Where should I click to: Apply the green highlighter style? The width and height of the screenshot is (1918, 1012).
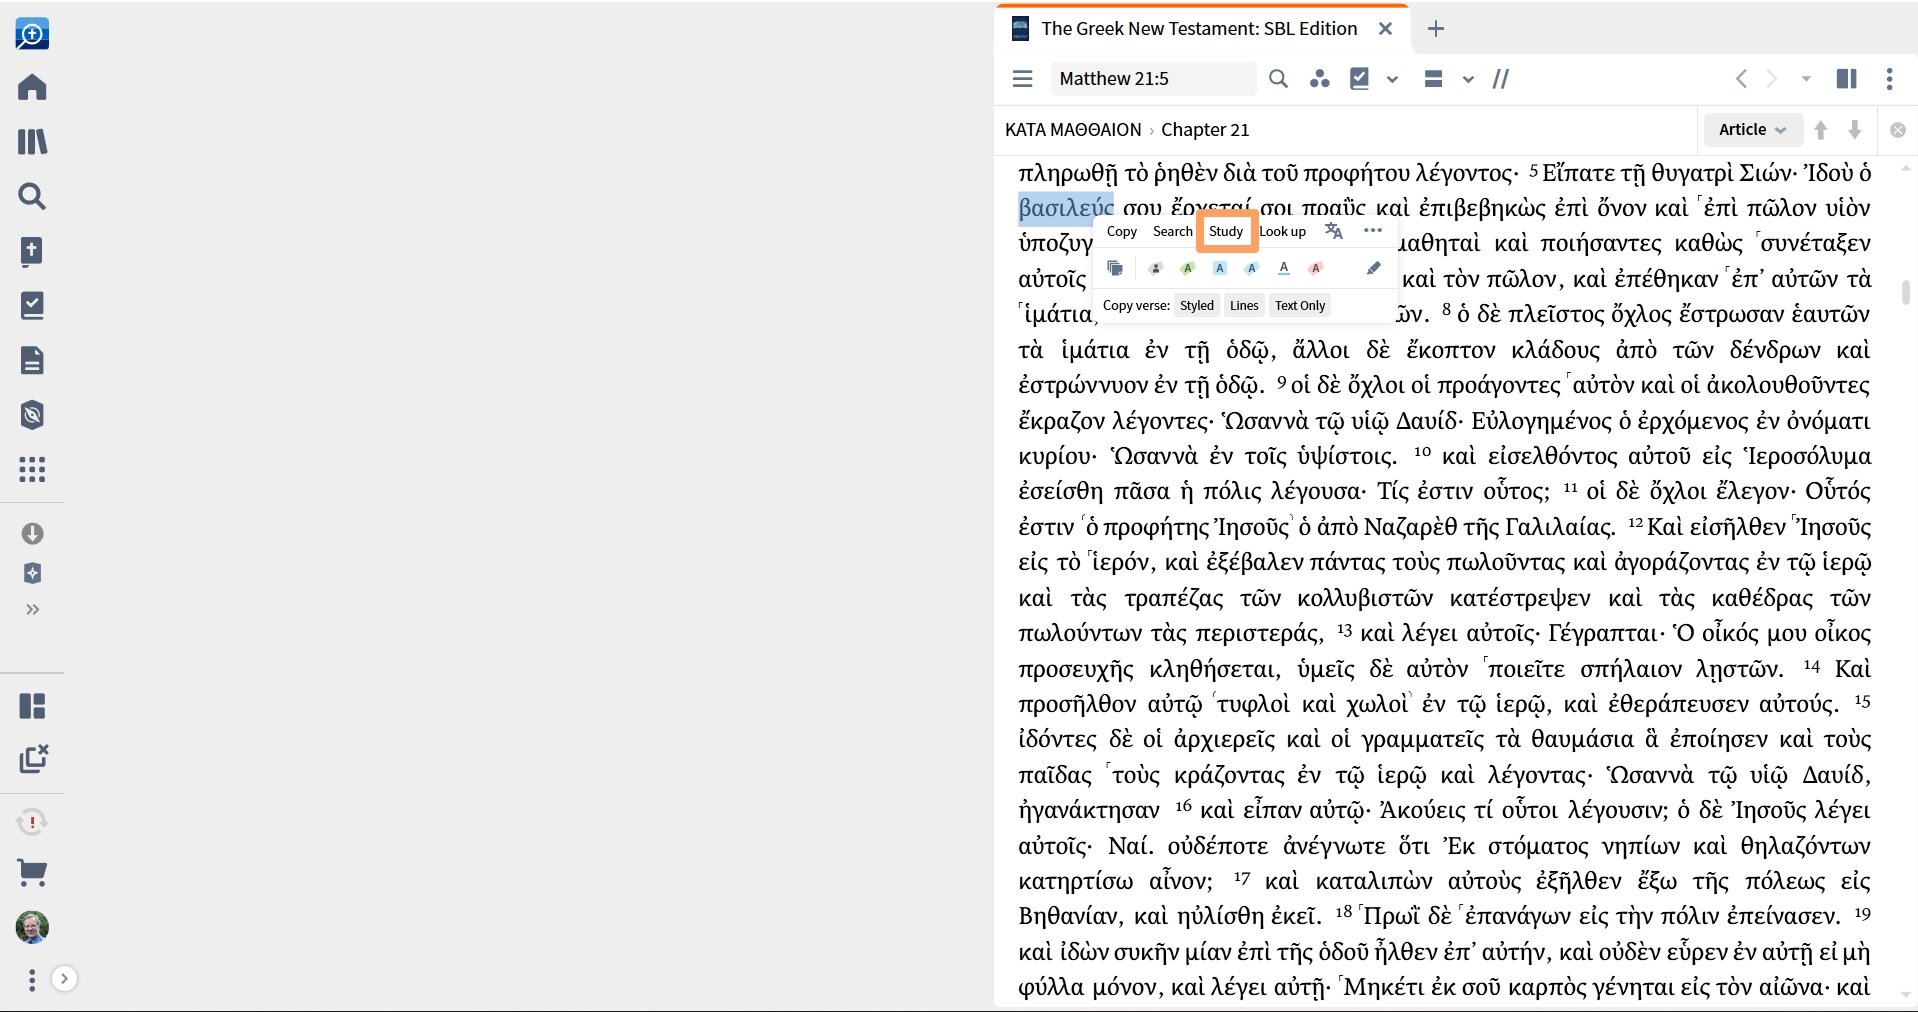tap(1187, 268)
